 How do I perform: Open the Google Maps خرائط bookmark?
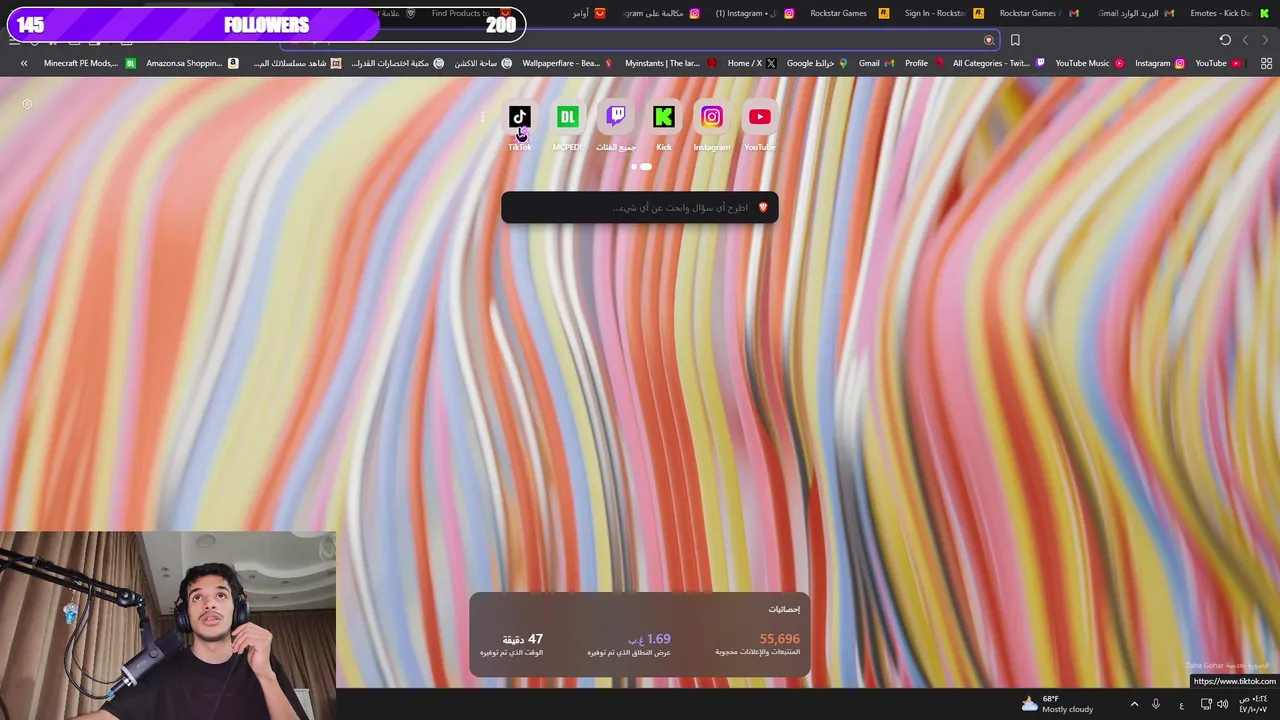tap(817, 63)
